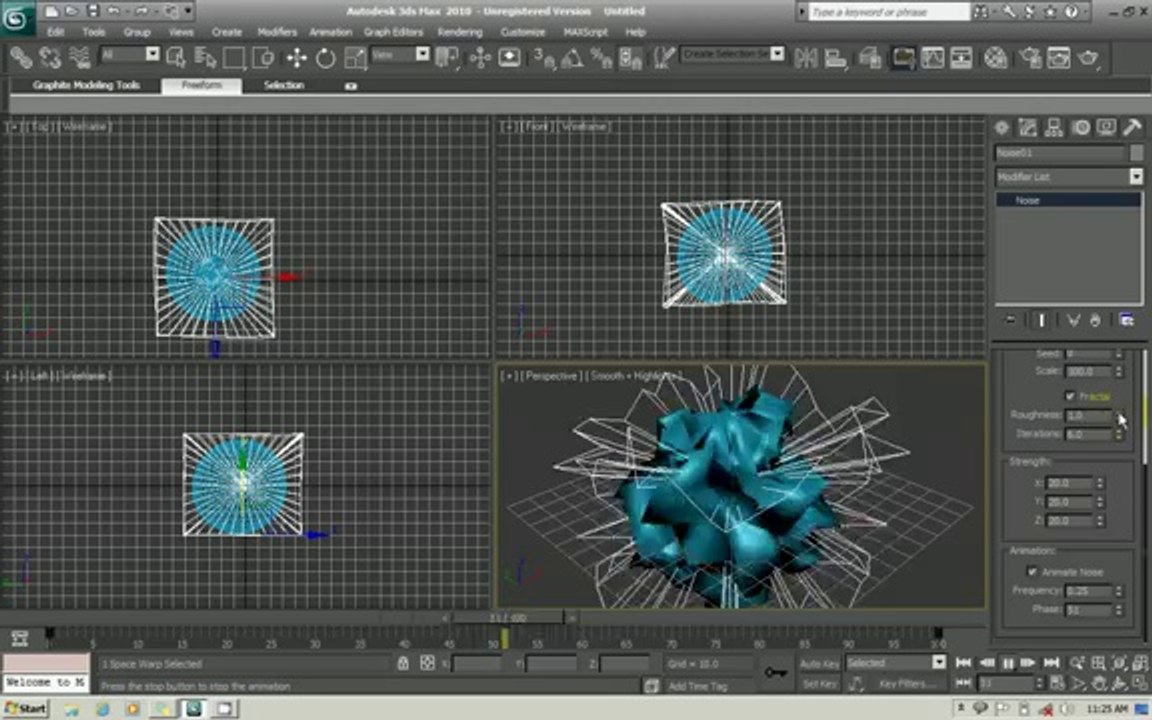Choose the Unlink Selection tool
1152x720 pixels.
click(50, 57)
